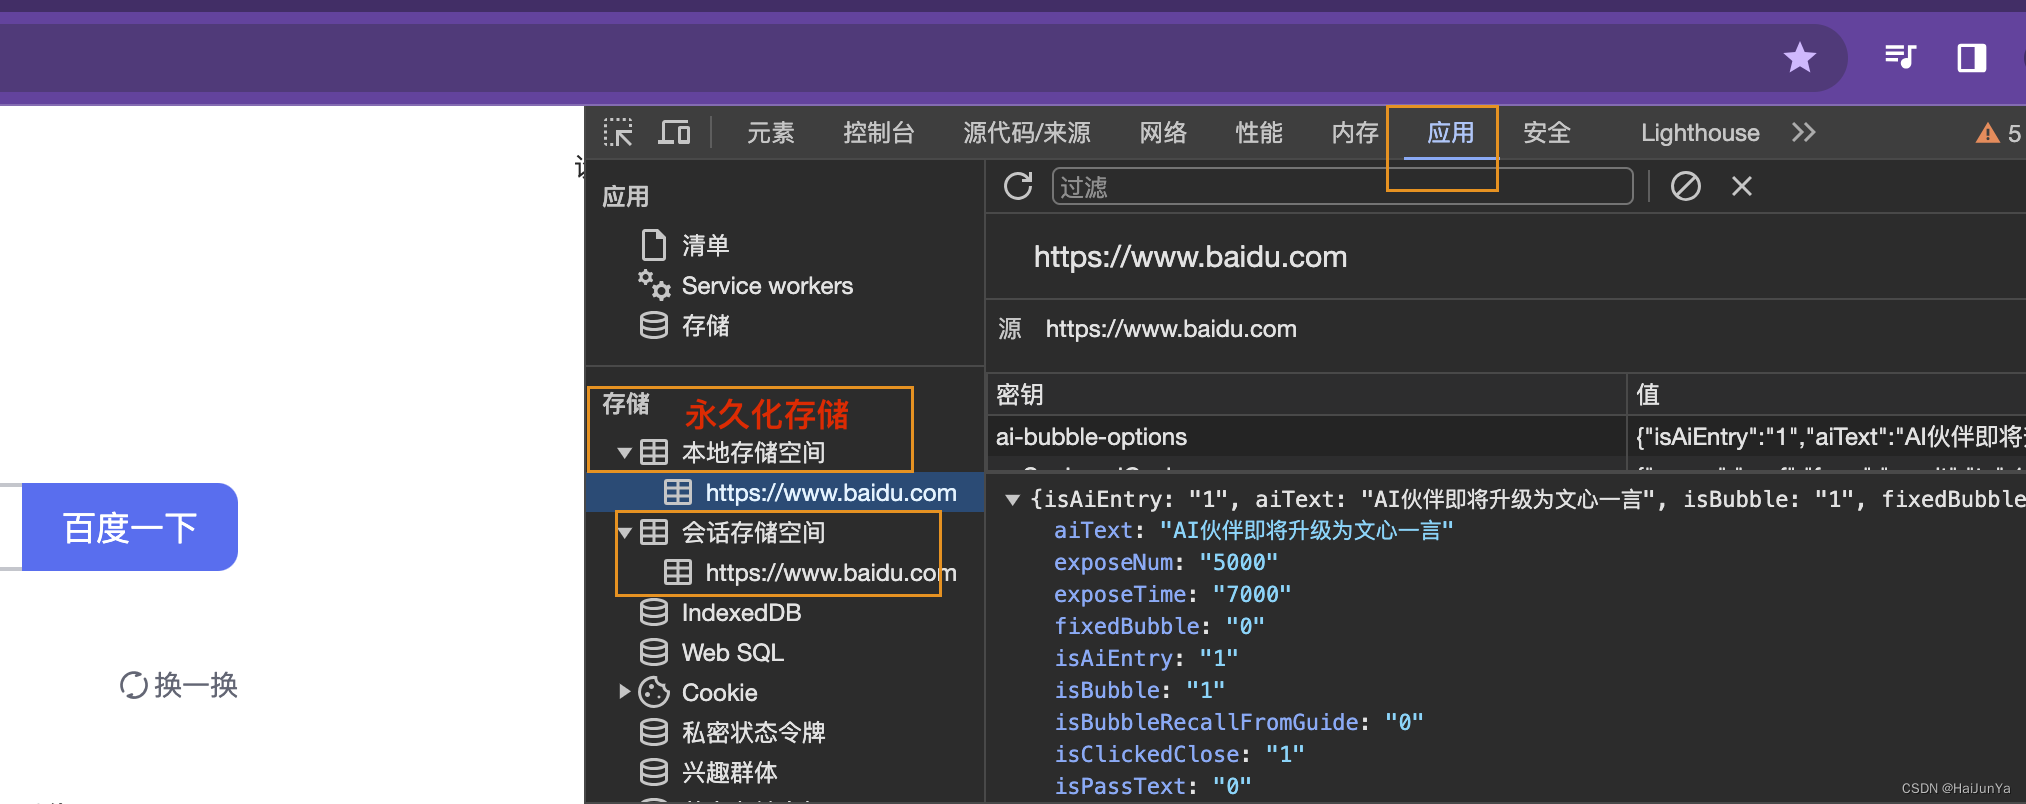Select the ai-bubble-options key row
The image size is (2026, 804).
tap(1306, 437)
